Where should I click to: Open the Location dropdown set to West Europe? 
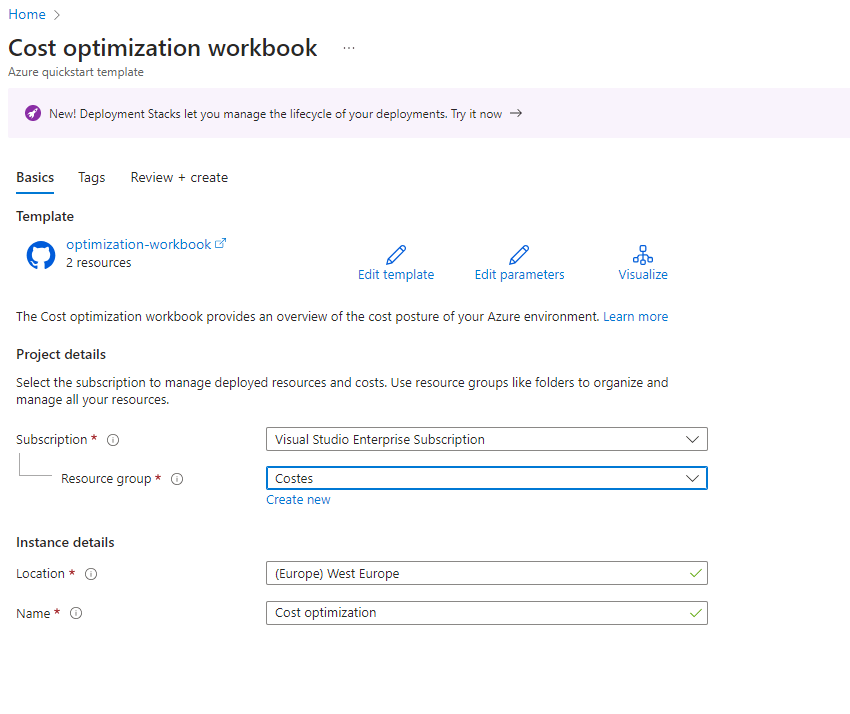(486, 574)
